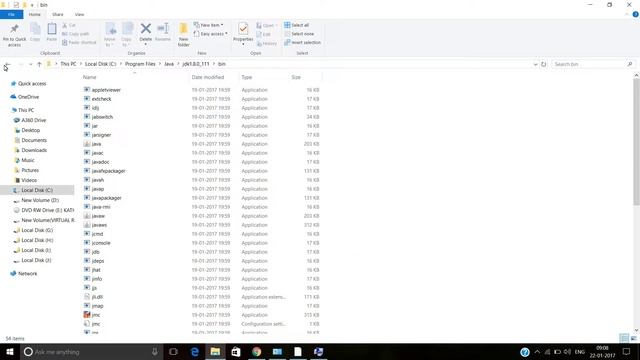Screen dimensions: 640x360
Task: Sort by the Size column header
Action: coord(296,77)
